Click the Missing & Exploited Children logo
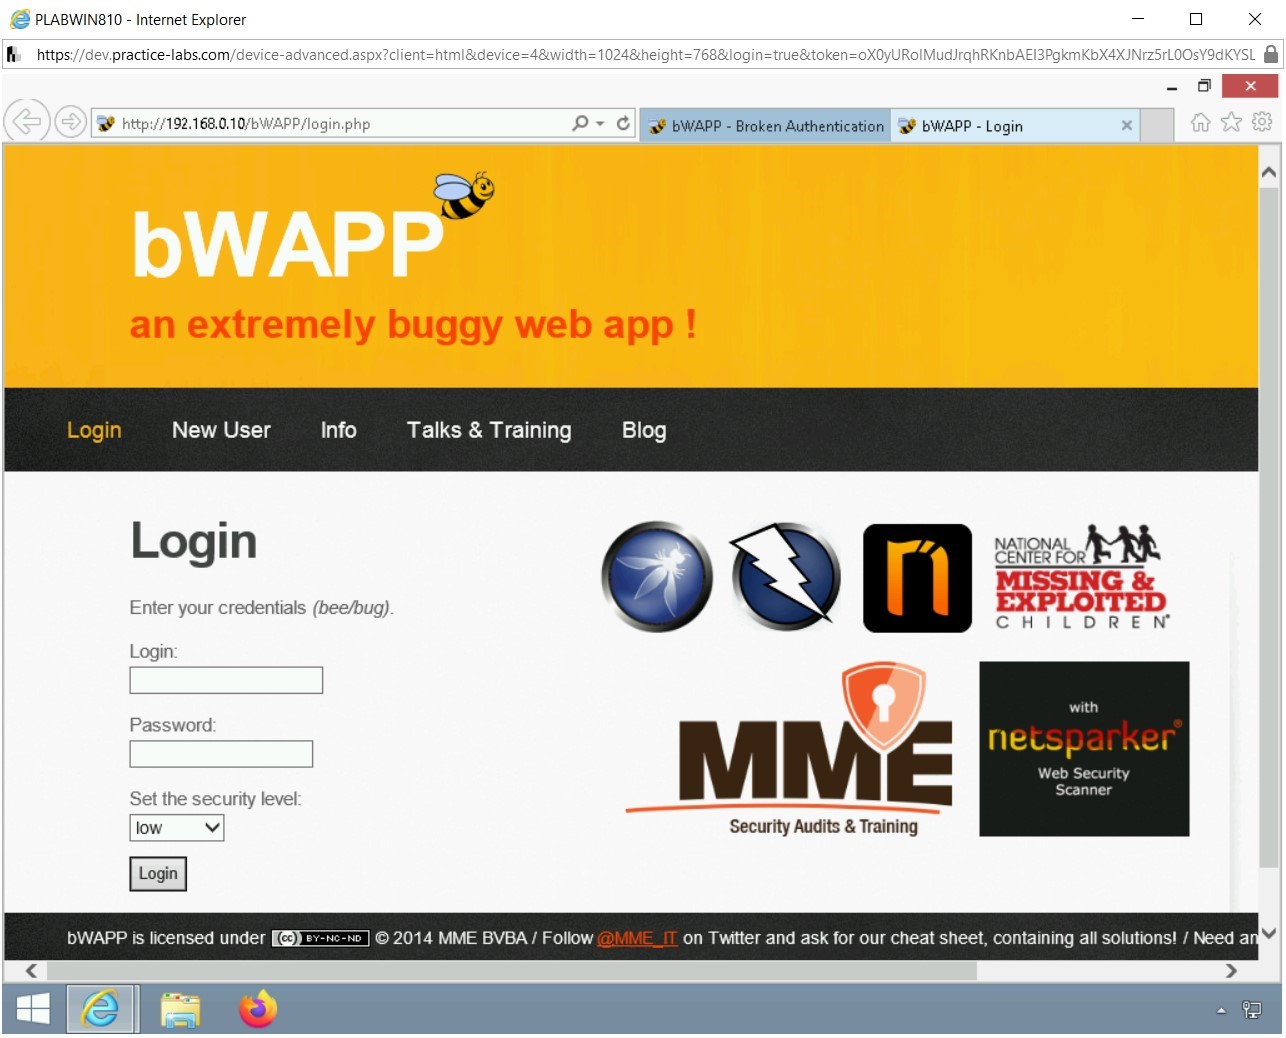 1079,578
